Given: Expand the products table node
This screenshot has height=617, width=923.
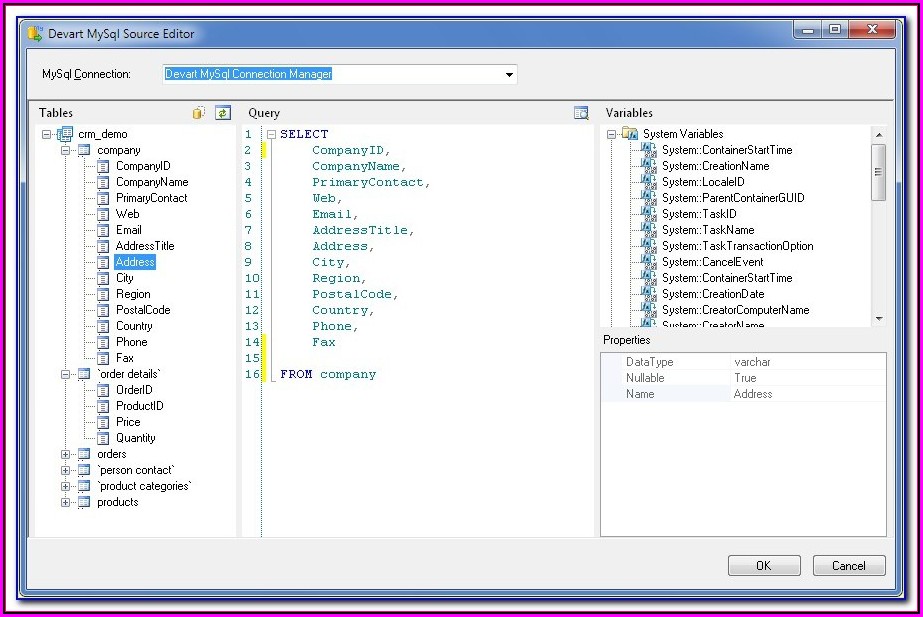Looking at the screenshot, I should [66, 502].
